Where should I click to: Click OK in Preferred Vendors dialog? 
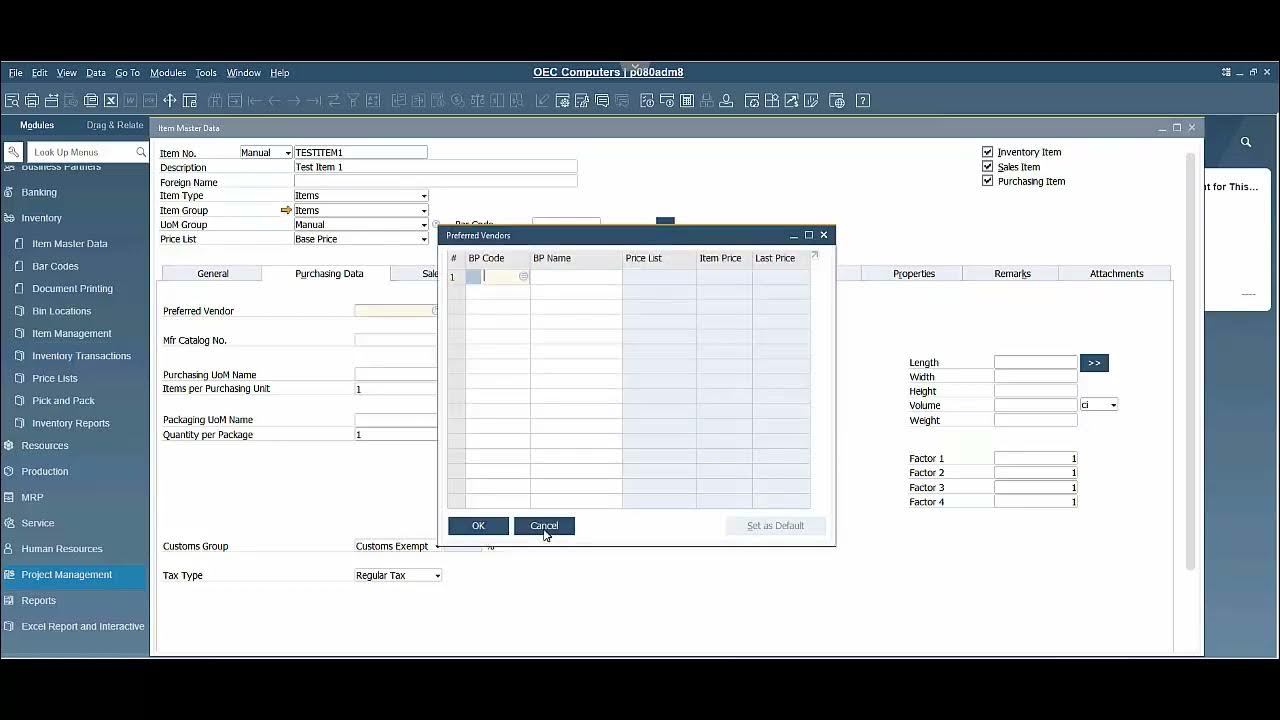(x=478, y=526)
